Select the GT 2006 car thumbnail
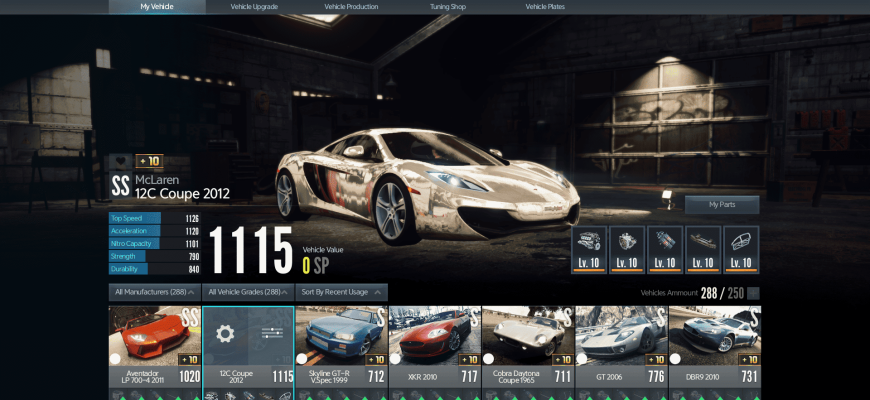The image size is (870, 400). pos(621,336)
